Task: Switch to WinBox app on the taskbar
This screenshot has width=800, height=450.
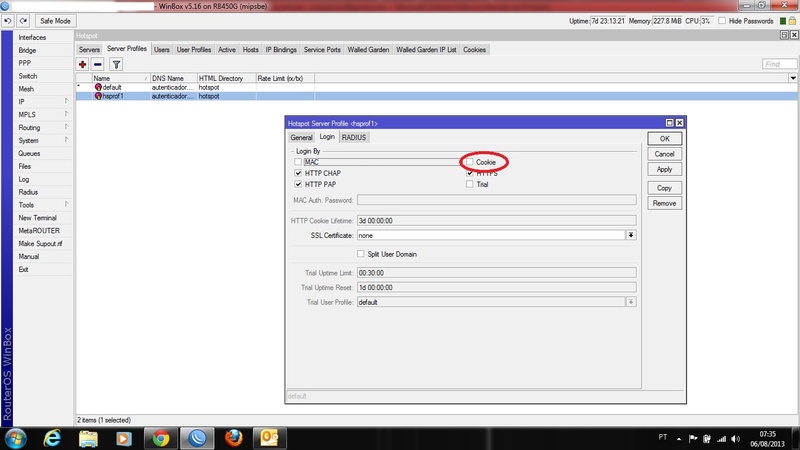Action: point(197,438)
